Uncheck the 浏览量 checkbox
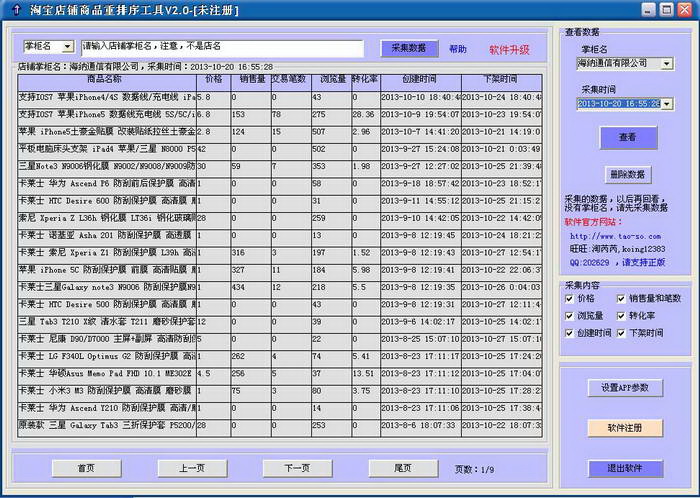Screen dimensions: 700x498 point(569,316)
